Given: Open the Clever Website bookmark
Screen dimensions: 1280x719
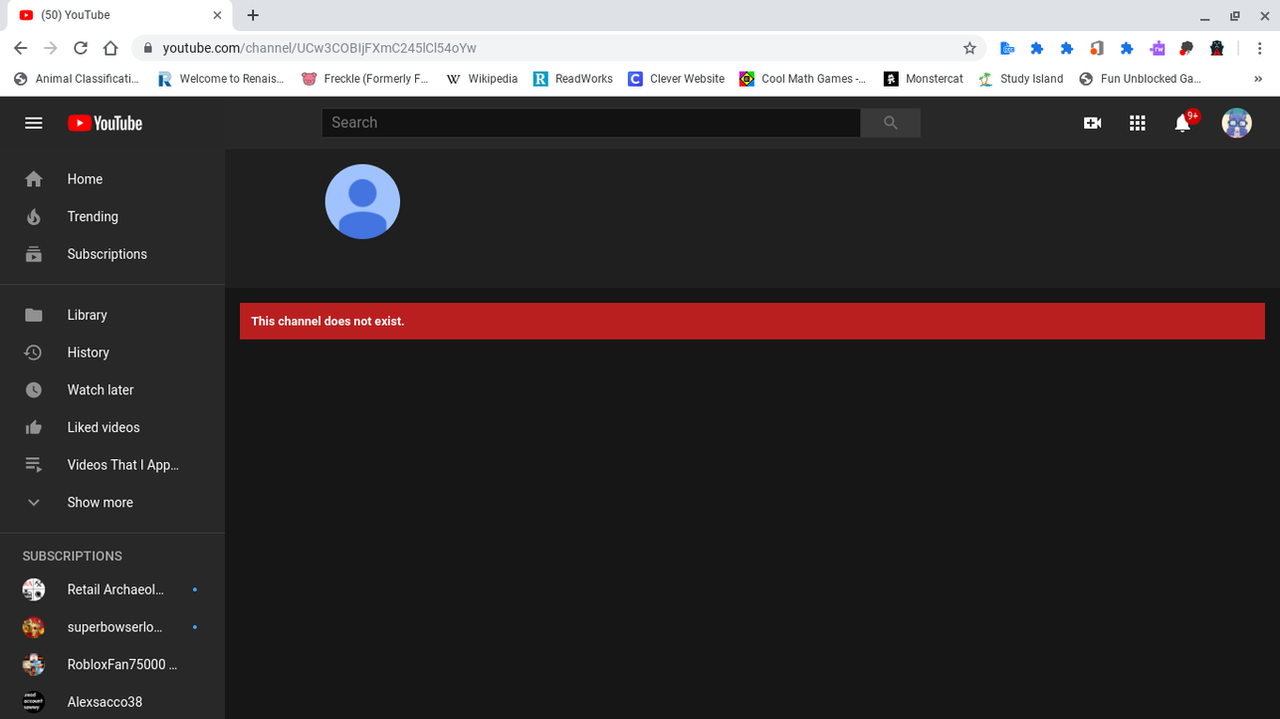Looking at the screenshot, I should (x=676, y=79).
